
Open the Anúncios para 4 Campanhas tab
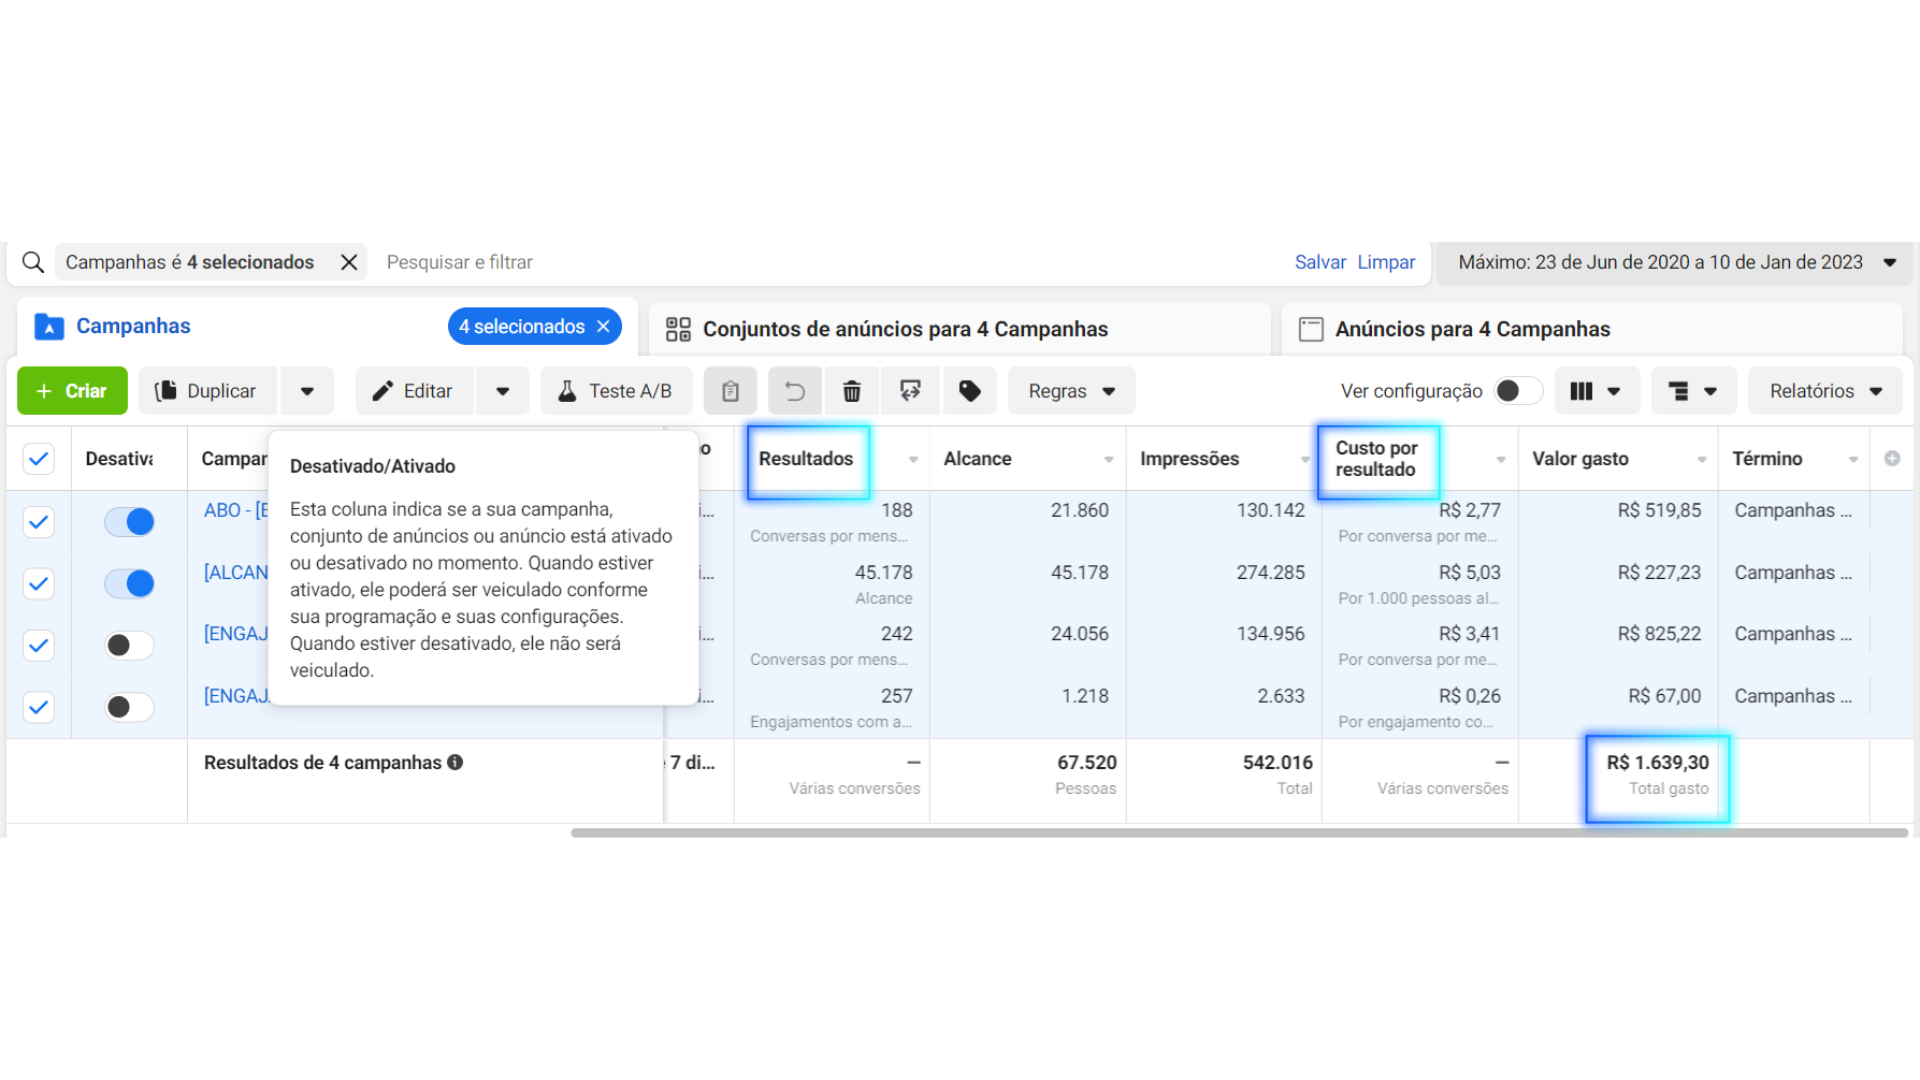[1471, 329]
